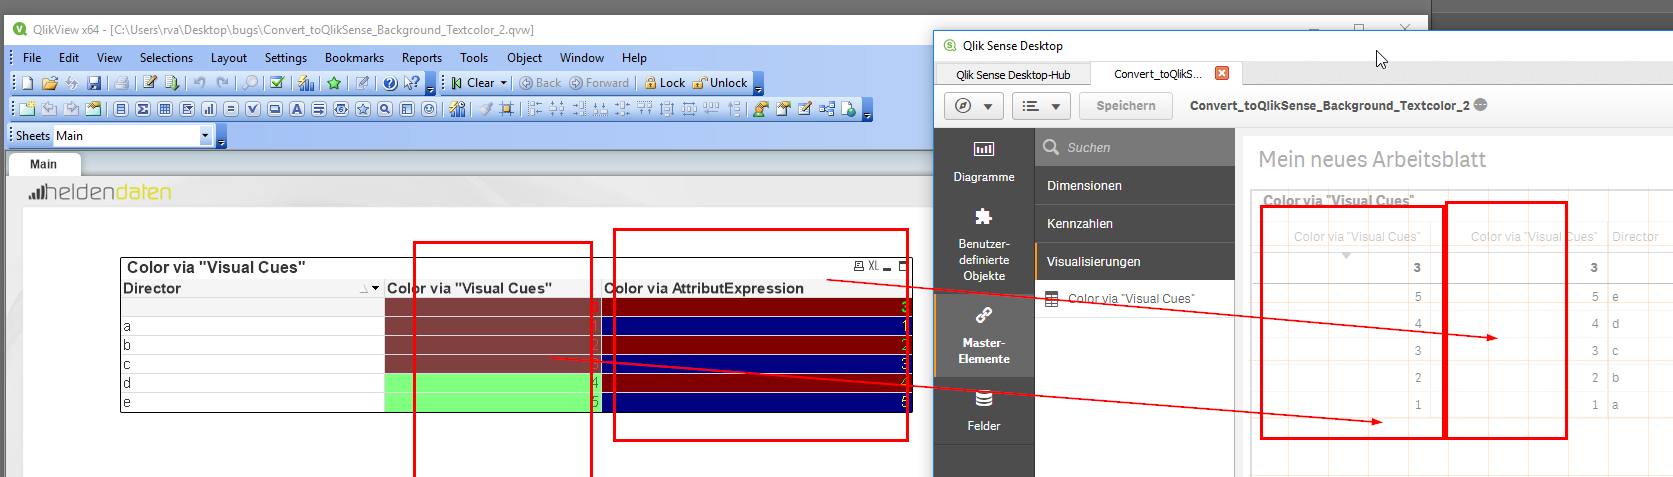Create a Button object icon

coord(275,109)
